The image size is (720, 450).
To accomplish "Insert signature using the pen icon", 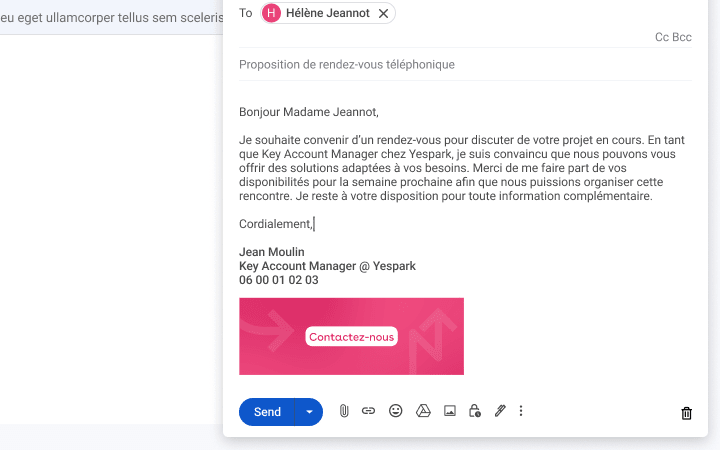I will point(500,411).
